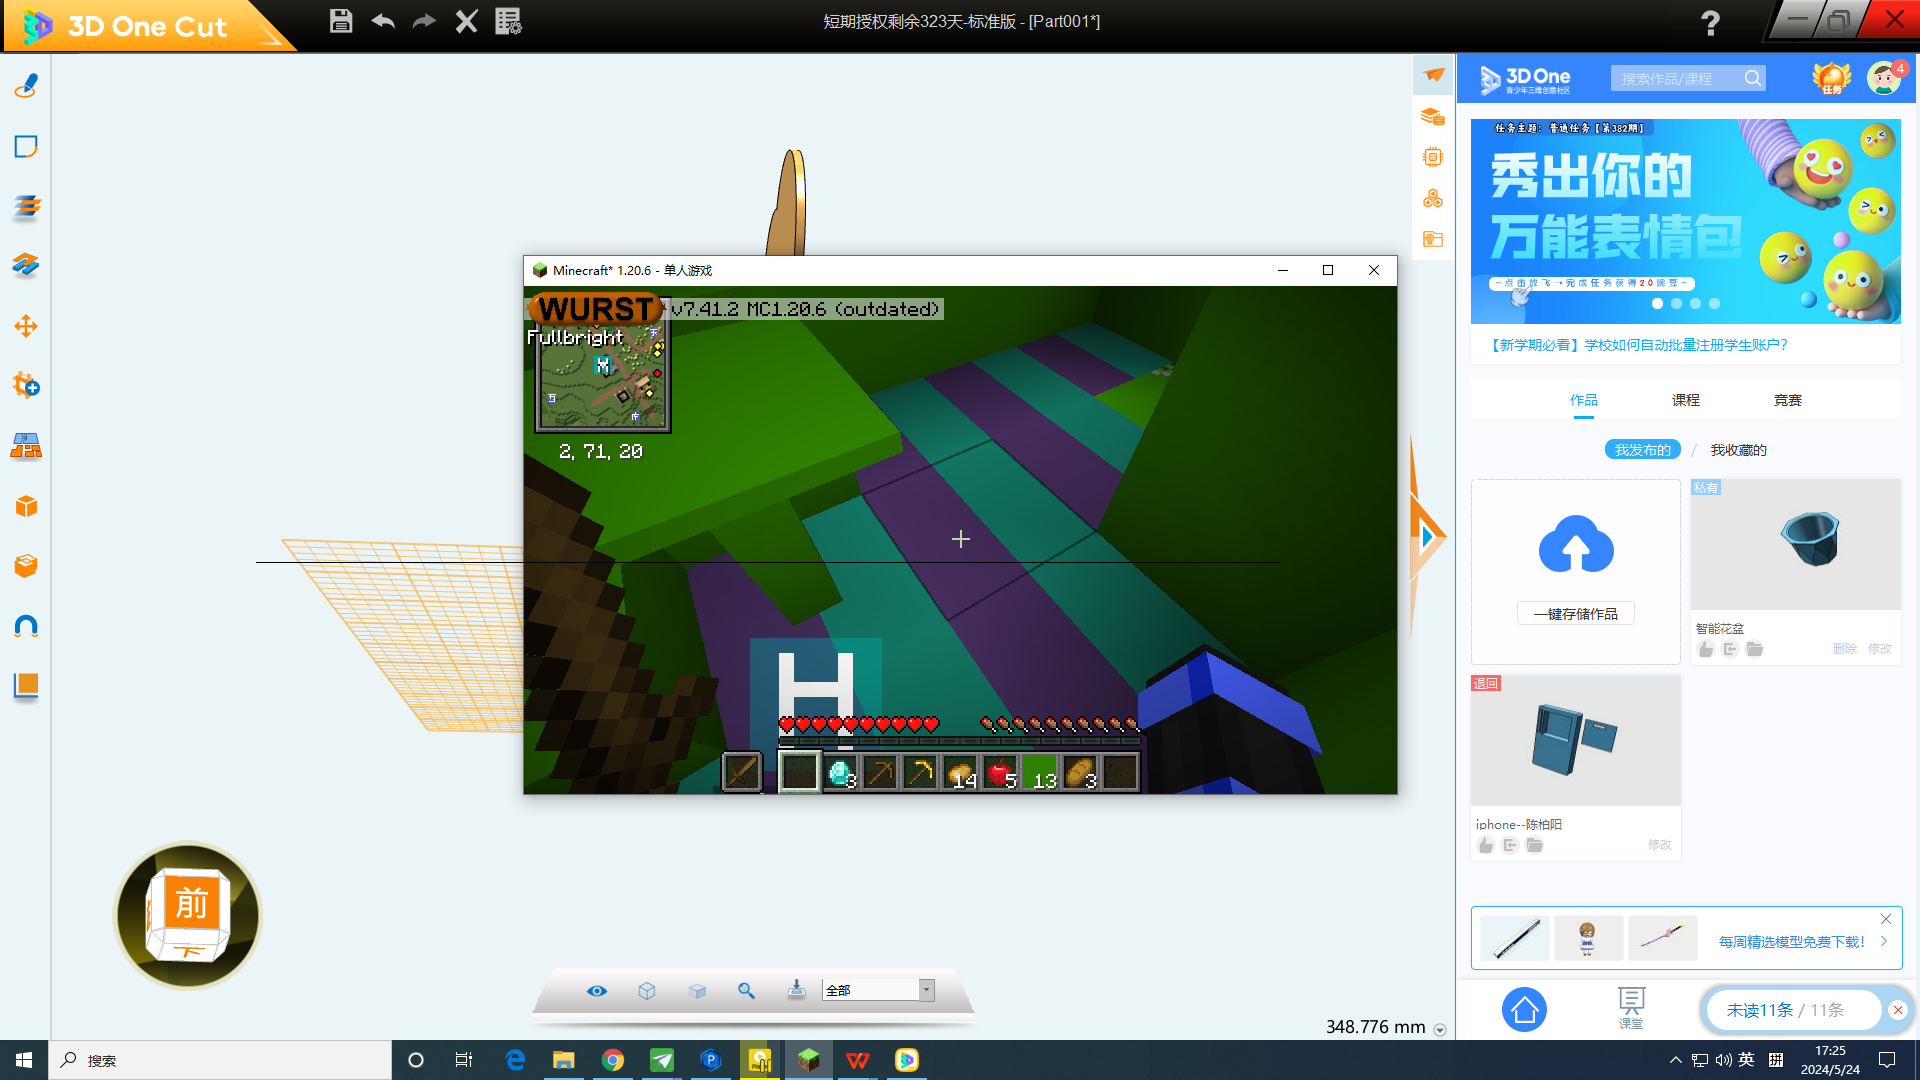Collapse the right community panel arrow
This screenshot has width=1920, height=1080.
click(1428, 537)
